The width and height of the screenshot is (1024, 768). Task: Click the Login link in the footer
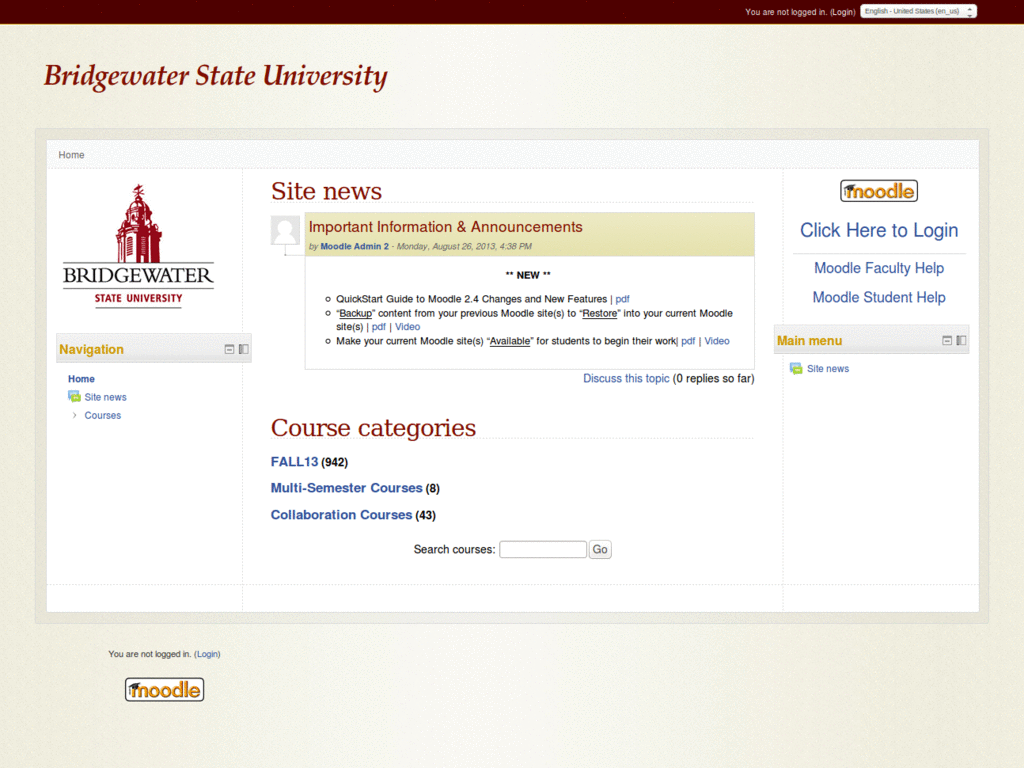(207, 654)
